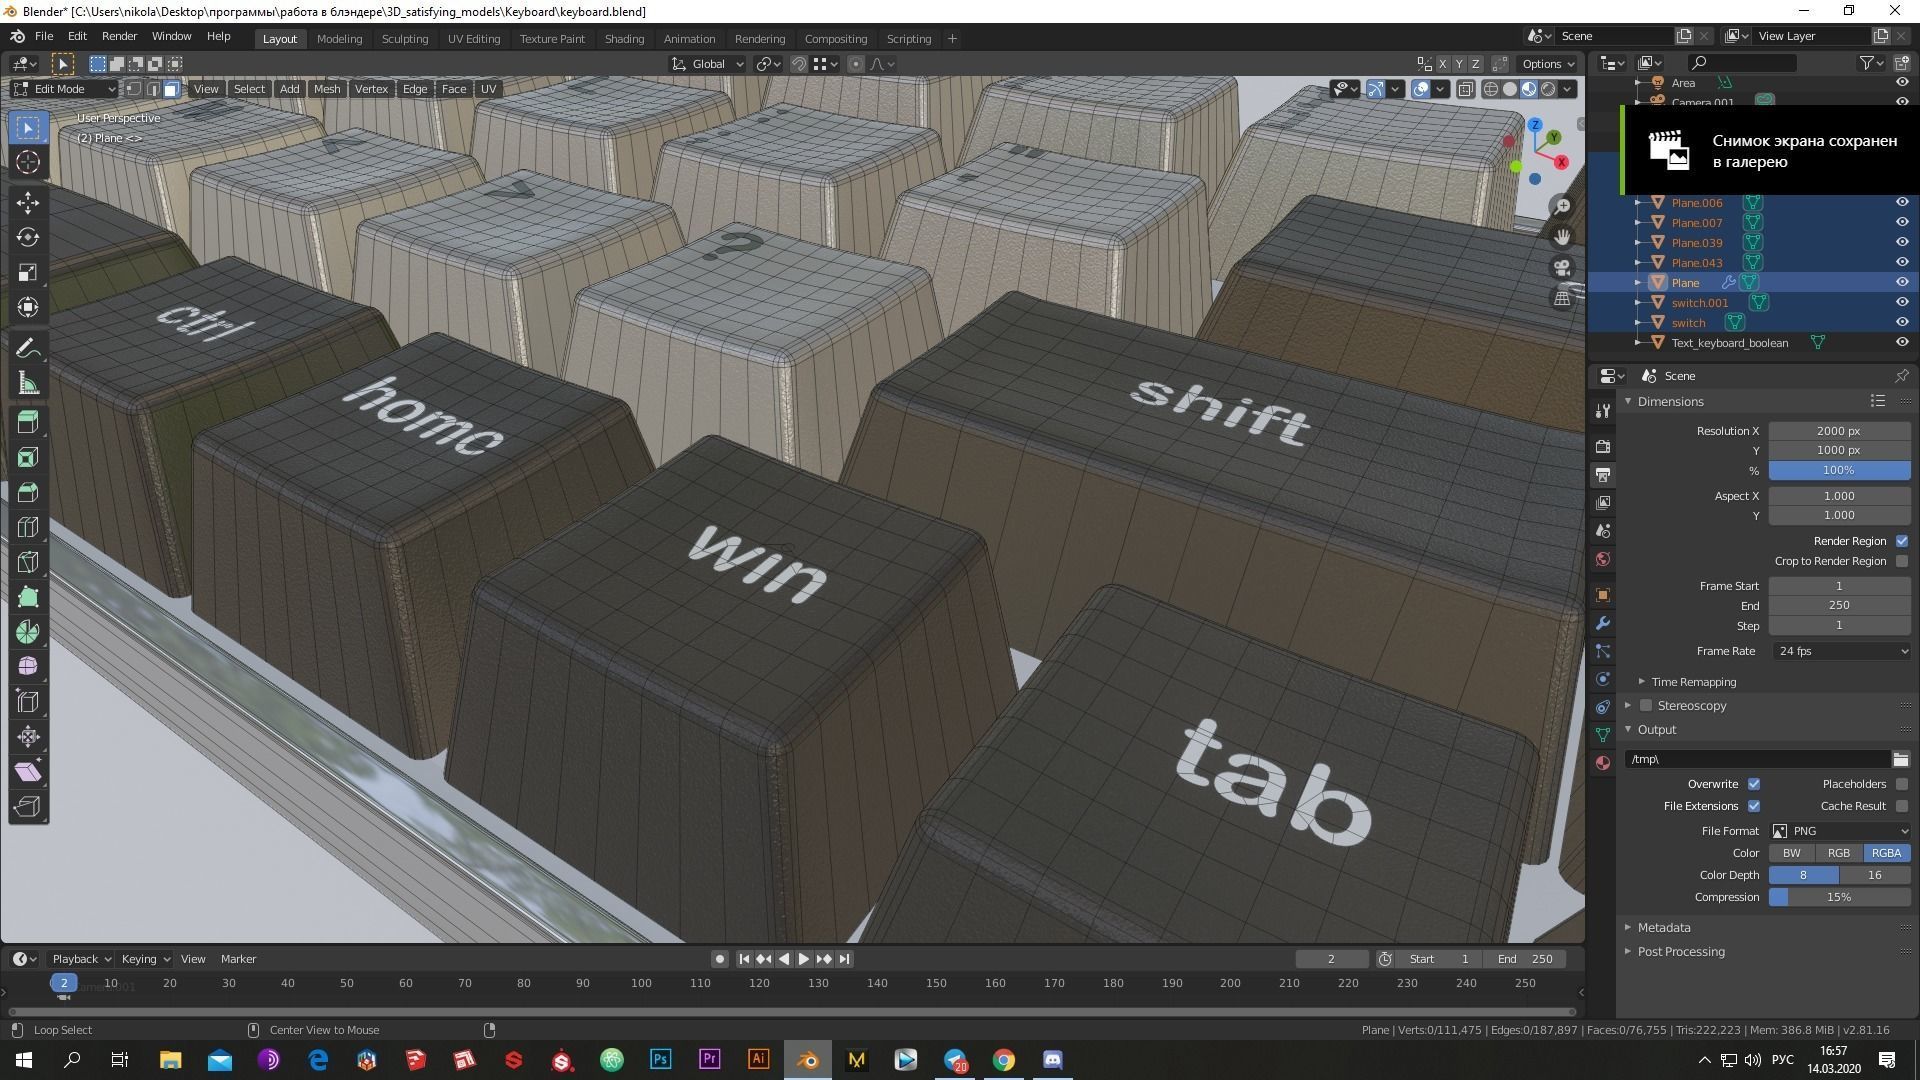
Task: Switch to the UV Editing workspace tab
Action: point(473,39)
